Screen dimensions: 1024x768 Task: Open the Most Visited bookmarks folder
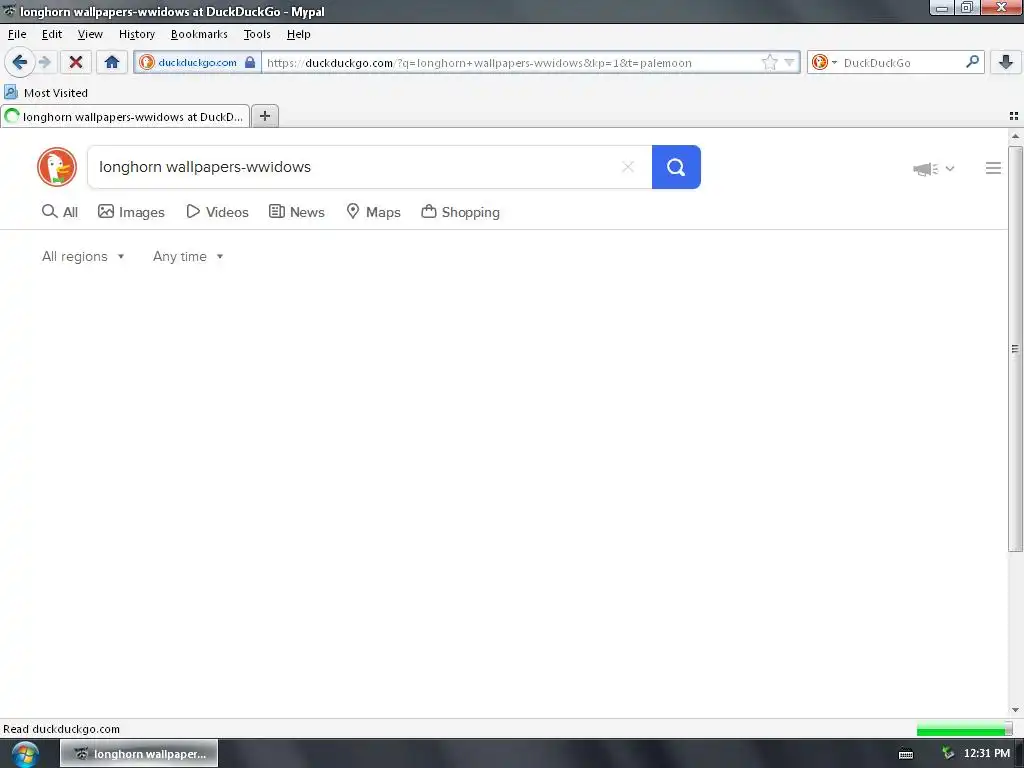click(x=46, y=93)
